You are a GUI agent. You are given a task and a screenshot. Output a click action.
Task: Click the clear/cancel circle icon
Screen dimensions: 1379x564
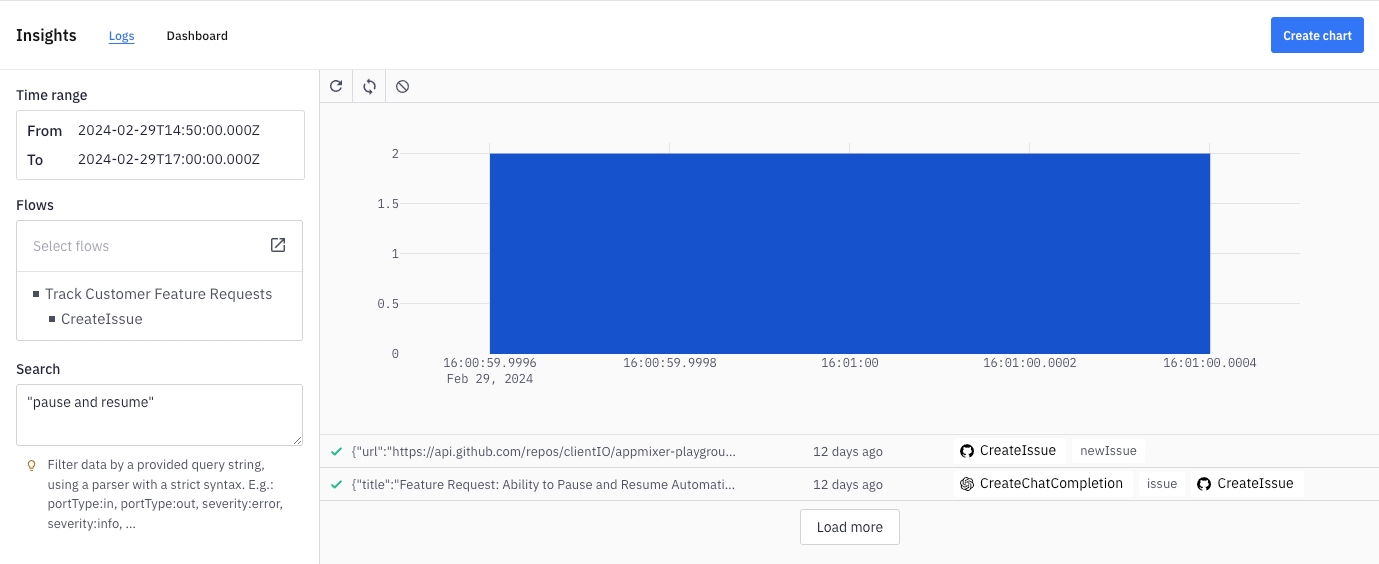(x=402, y=86)
